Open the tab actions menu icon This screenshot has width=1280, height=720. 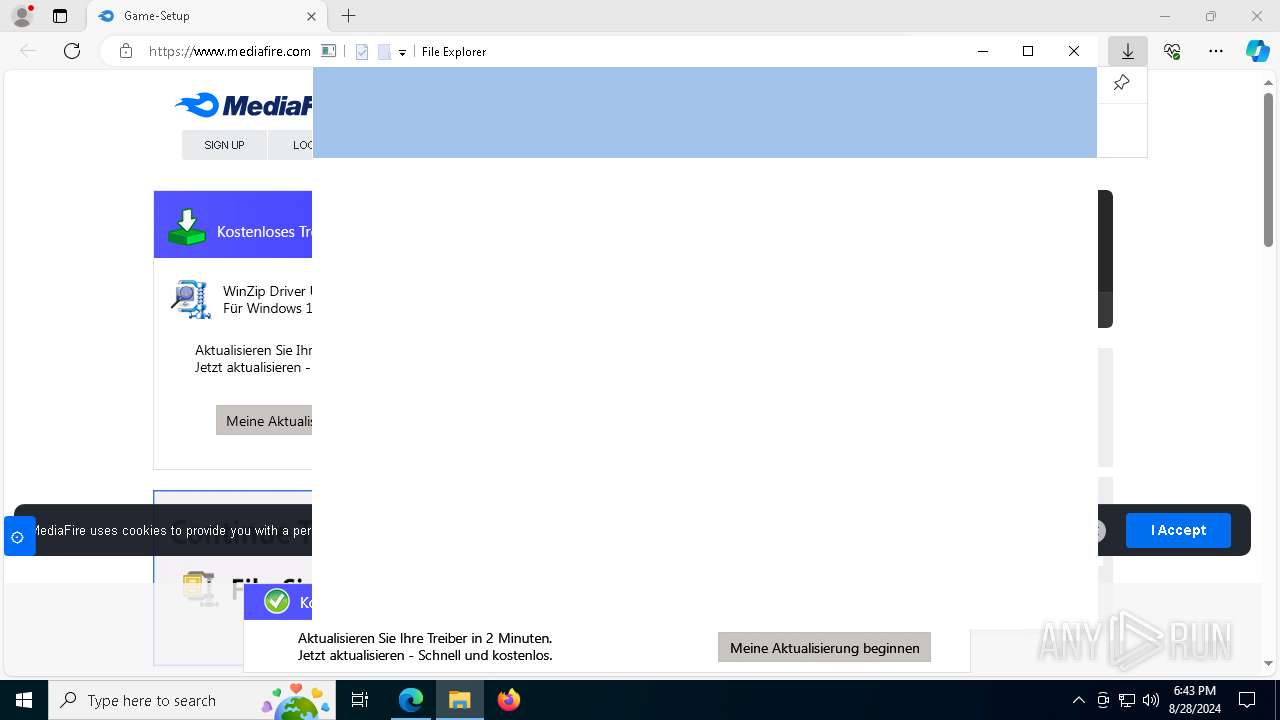60,16
